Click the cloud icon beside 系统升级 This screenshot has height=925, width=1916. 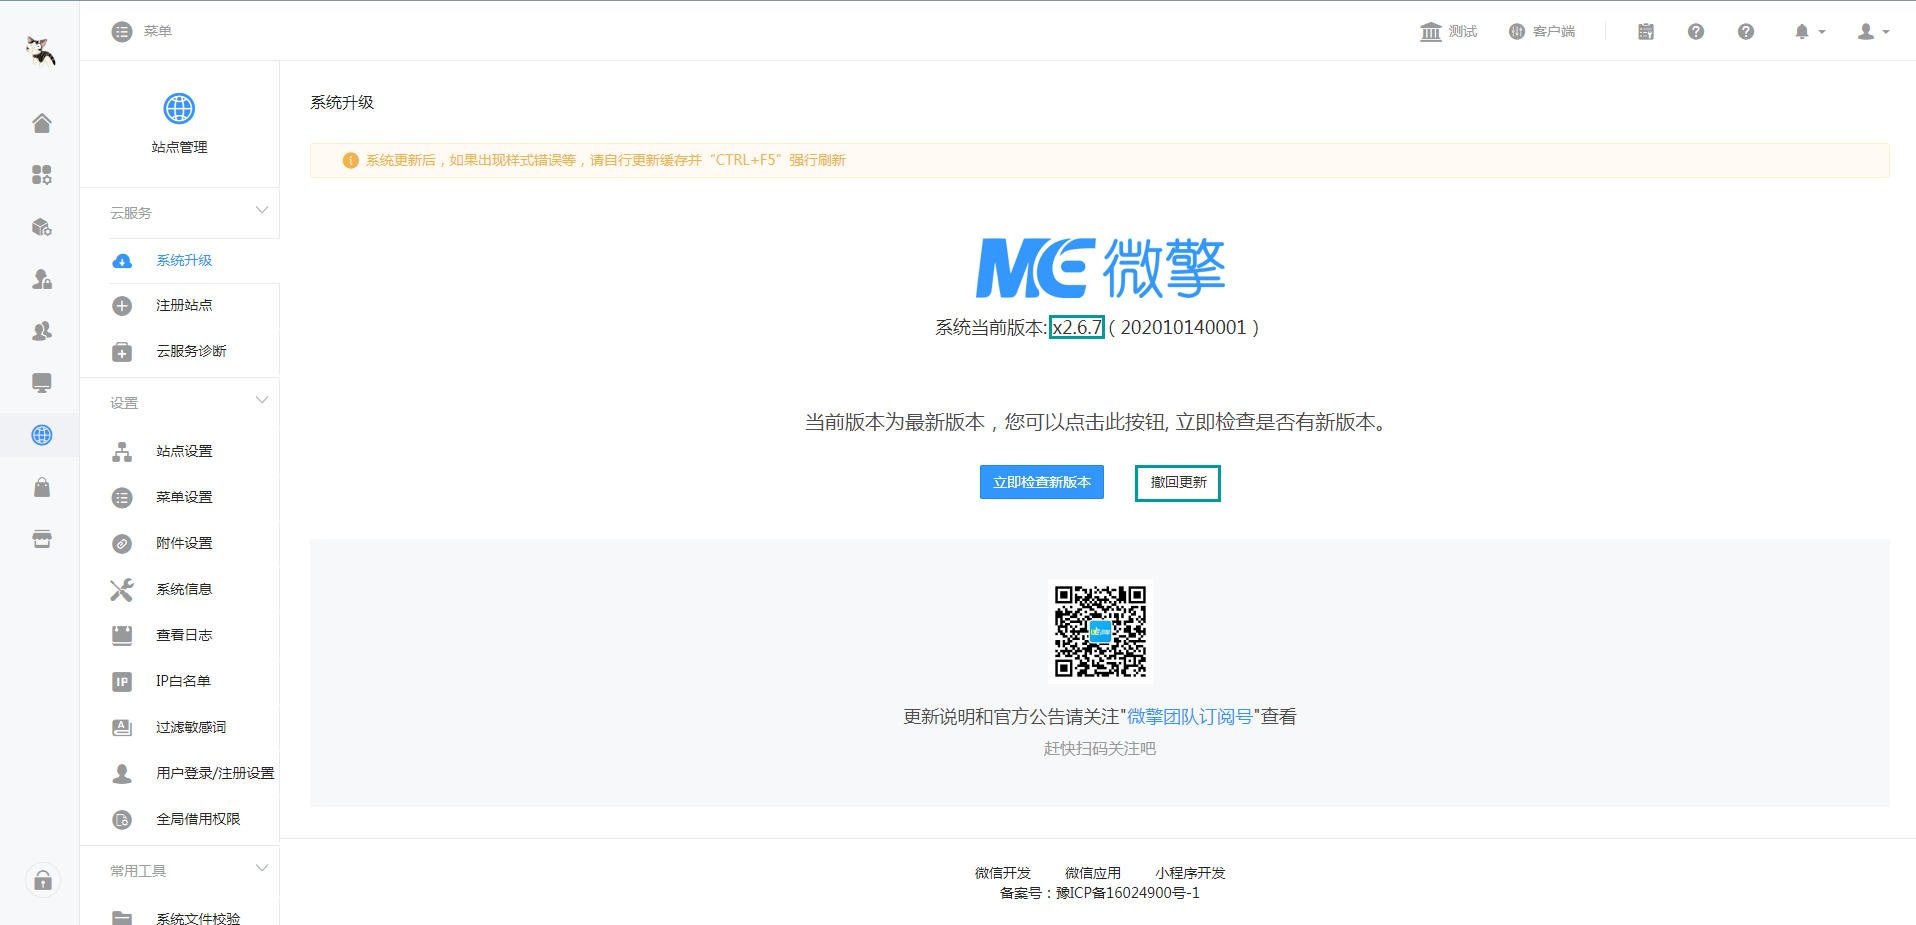122,261
